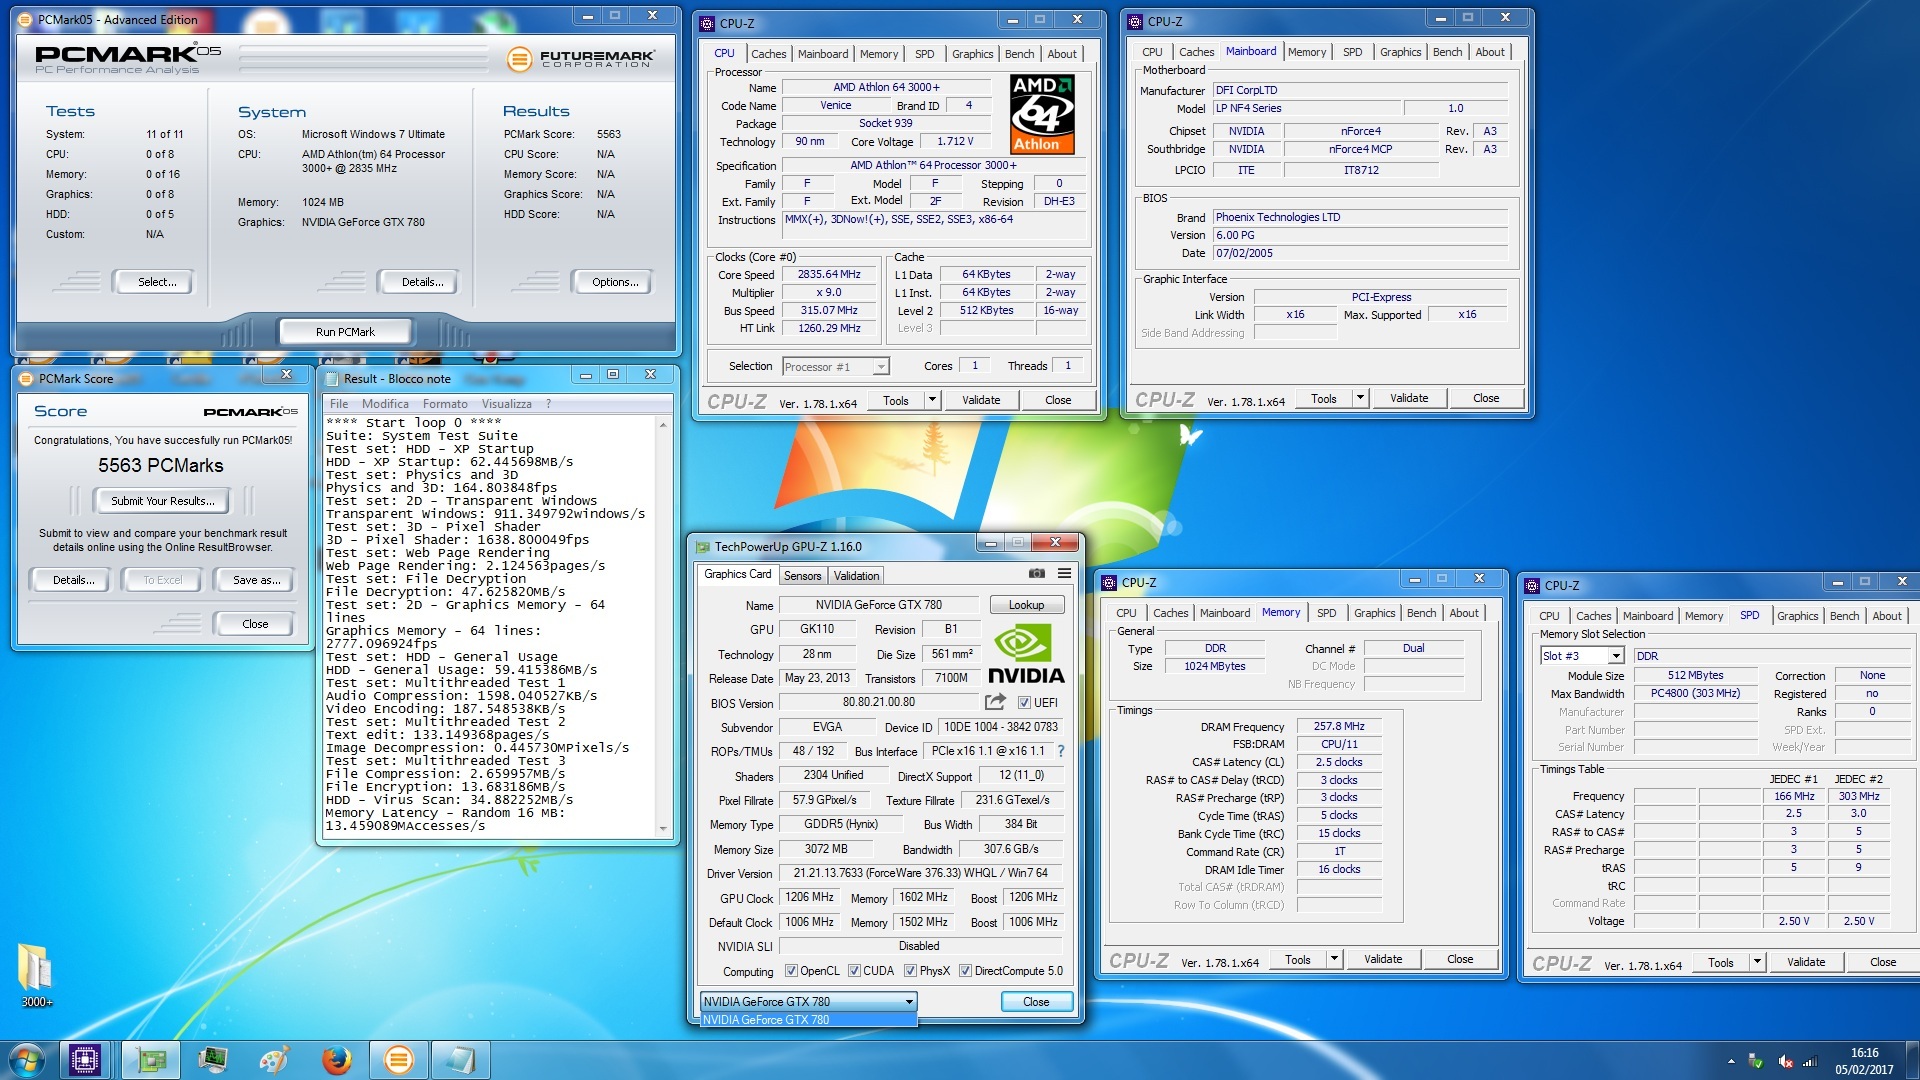Open the Task Manager monitor taskbar icon
This screenshot has height=1080, width=1920.
pyautogui.click(x=213, y=1059)
